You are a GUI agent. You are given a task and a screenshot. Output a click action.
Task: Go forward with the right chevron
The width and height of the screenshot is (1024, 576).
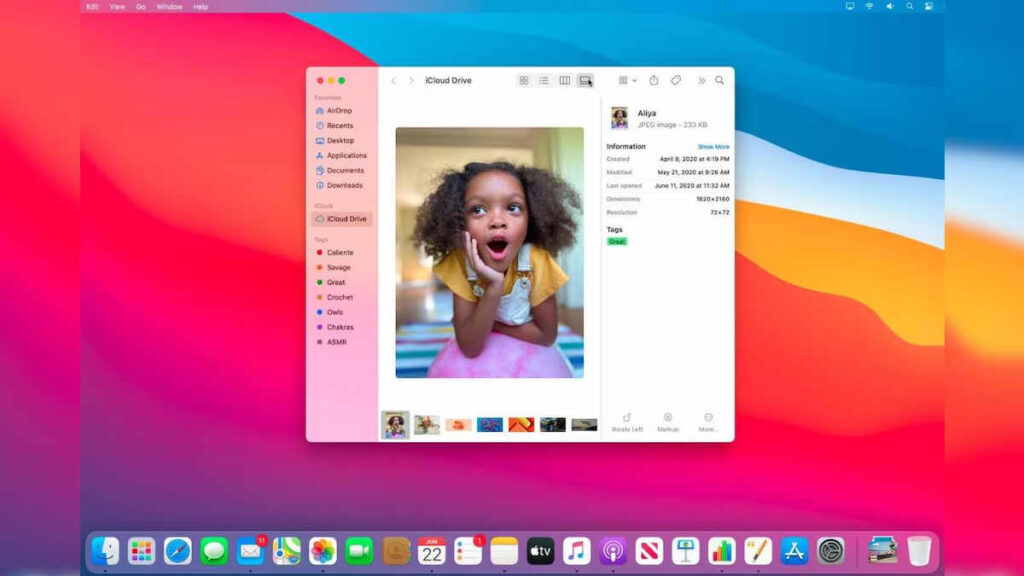click(411, 80)
